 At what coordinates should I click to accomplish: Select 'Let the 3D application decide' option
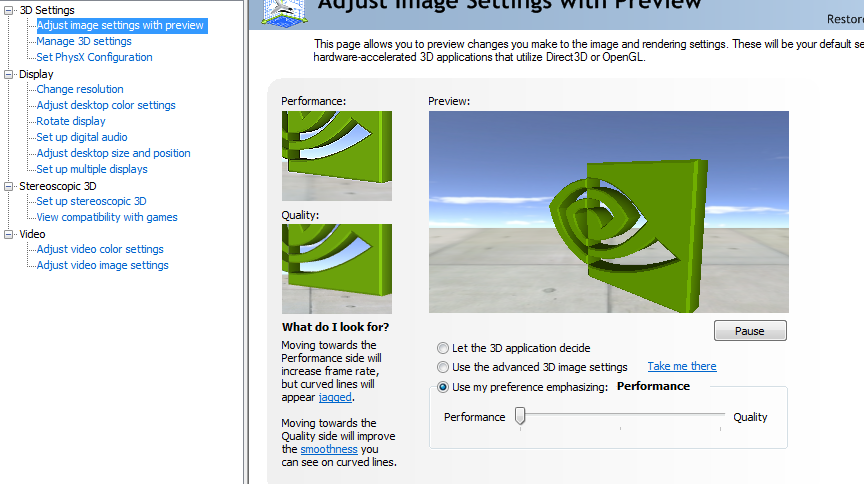click(x=442, y=348)
